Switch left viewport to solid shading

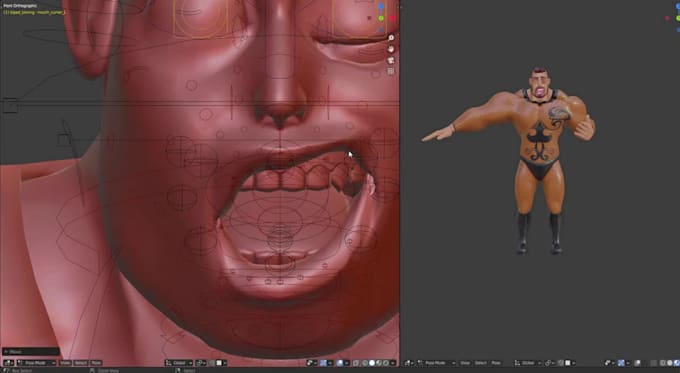pos(372,363)
